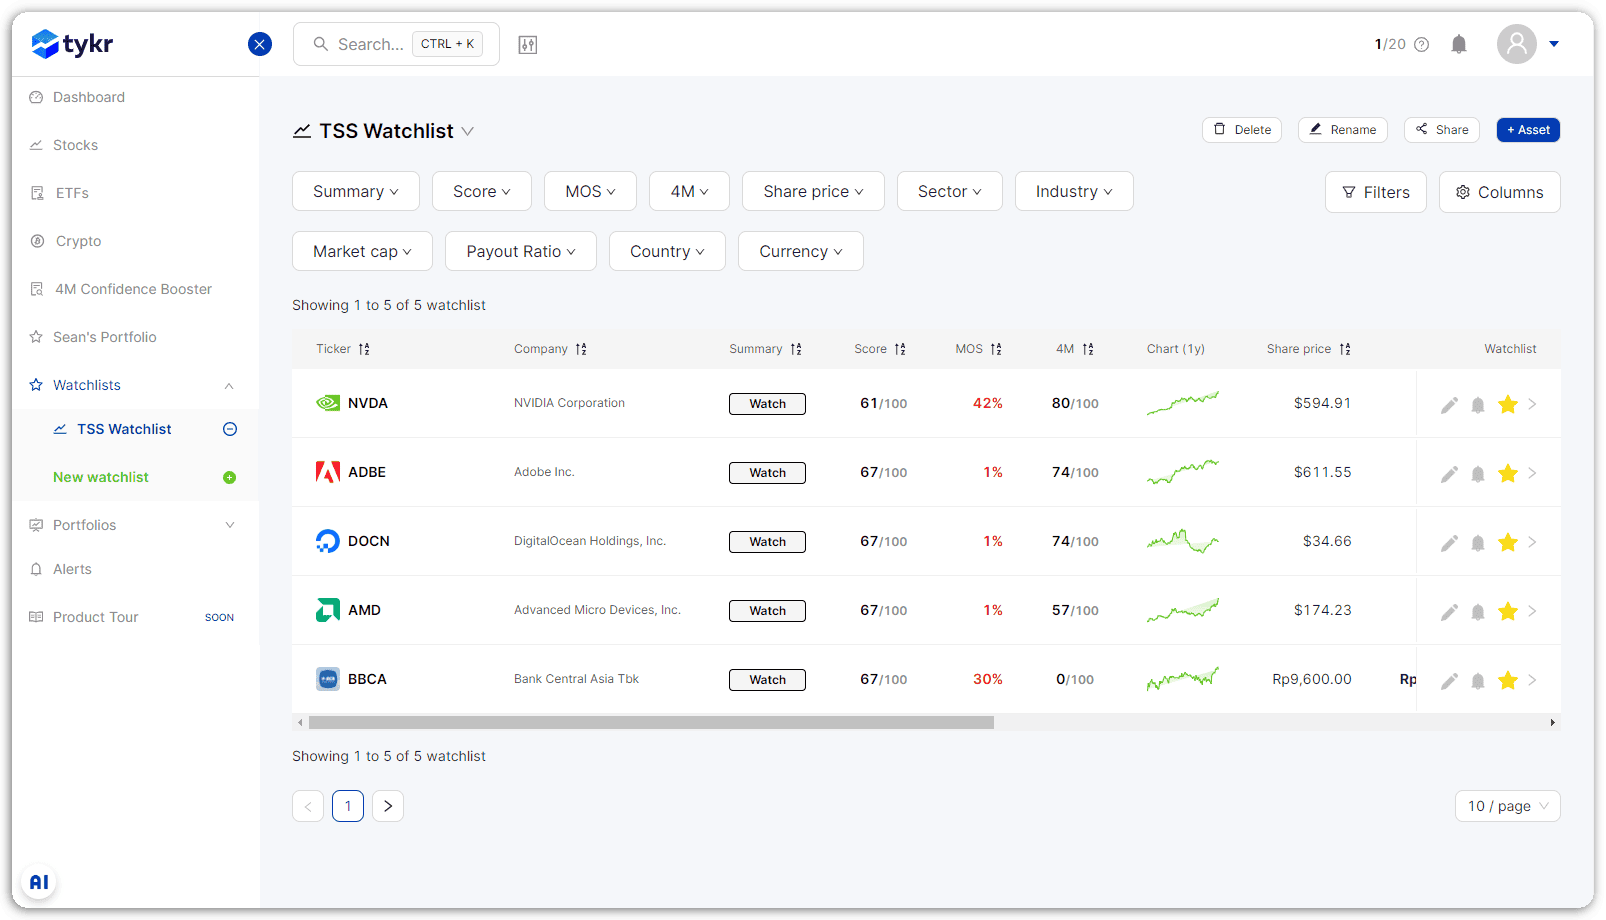Open Crypto in the sidebar
Image resolution: width=1606 pixels, height=920 pixels.
78,241
